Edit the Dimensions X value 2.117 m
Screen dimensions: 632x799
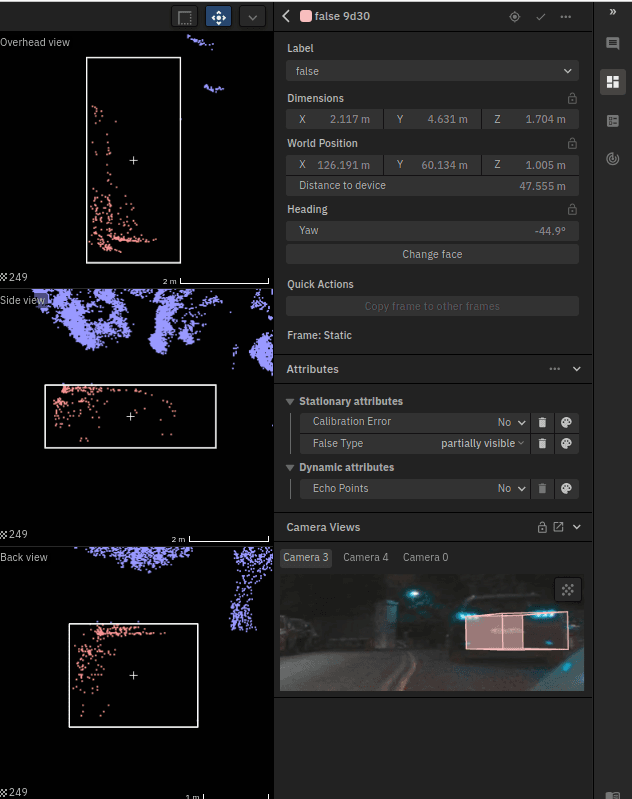click(x=334, y=119)
